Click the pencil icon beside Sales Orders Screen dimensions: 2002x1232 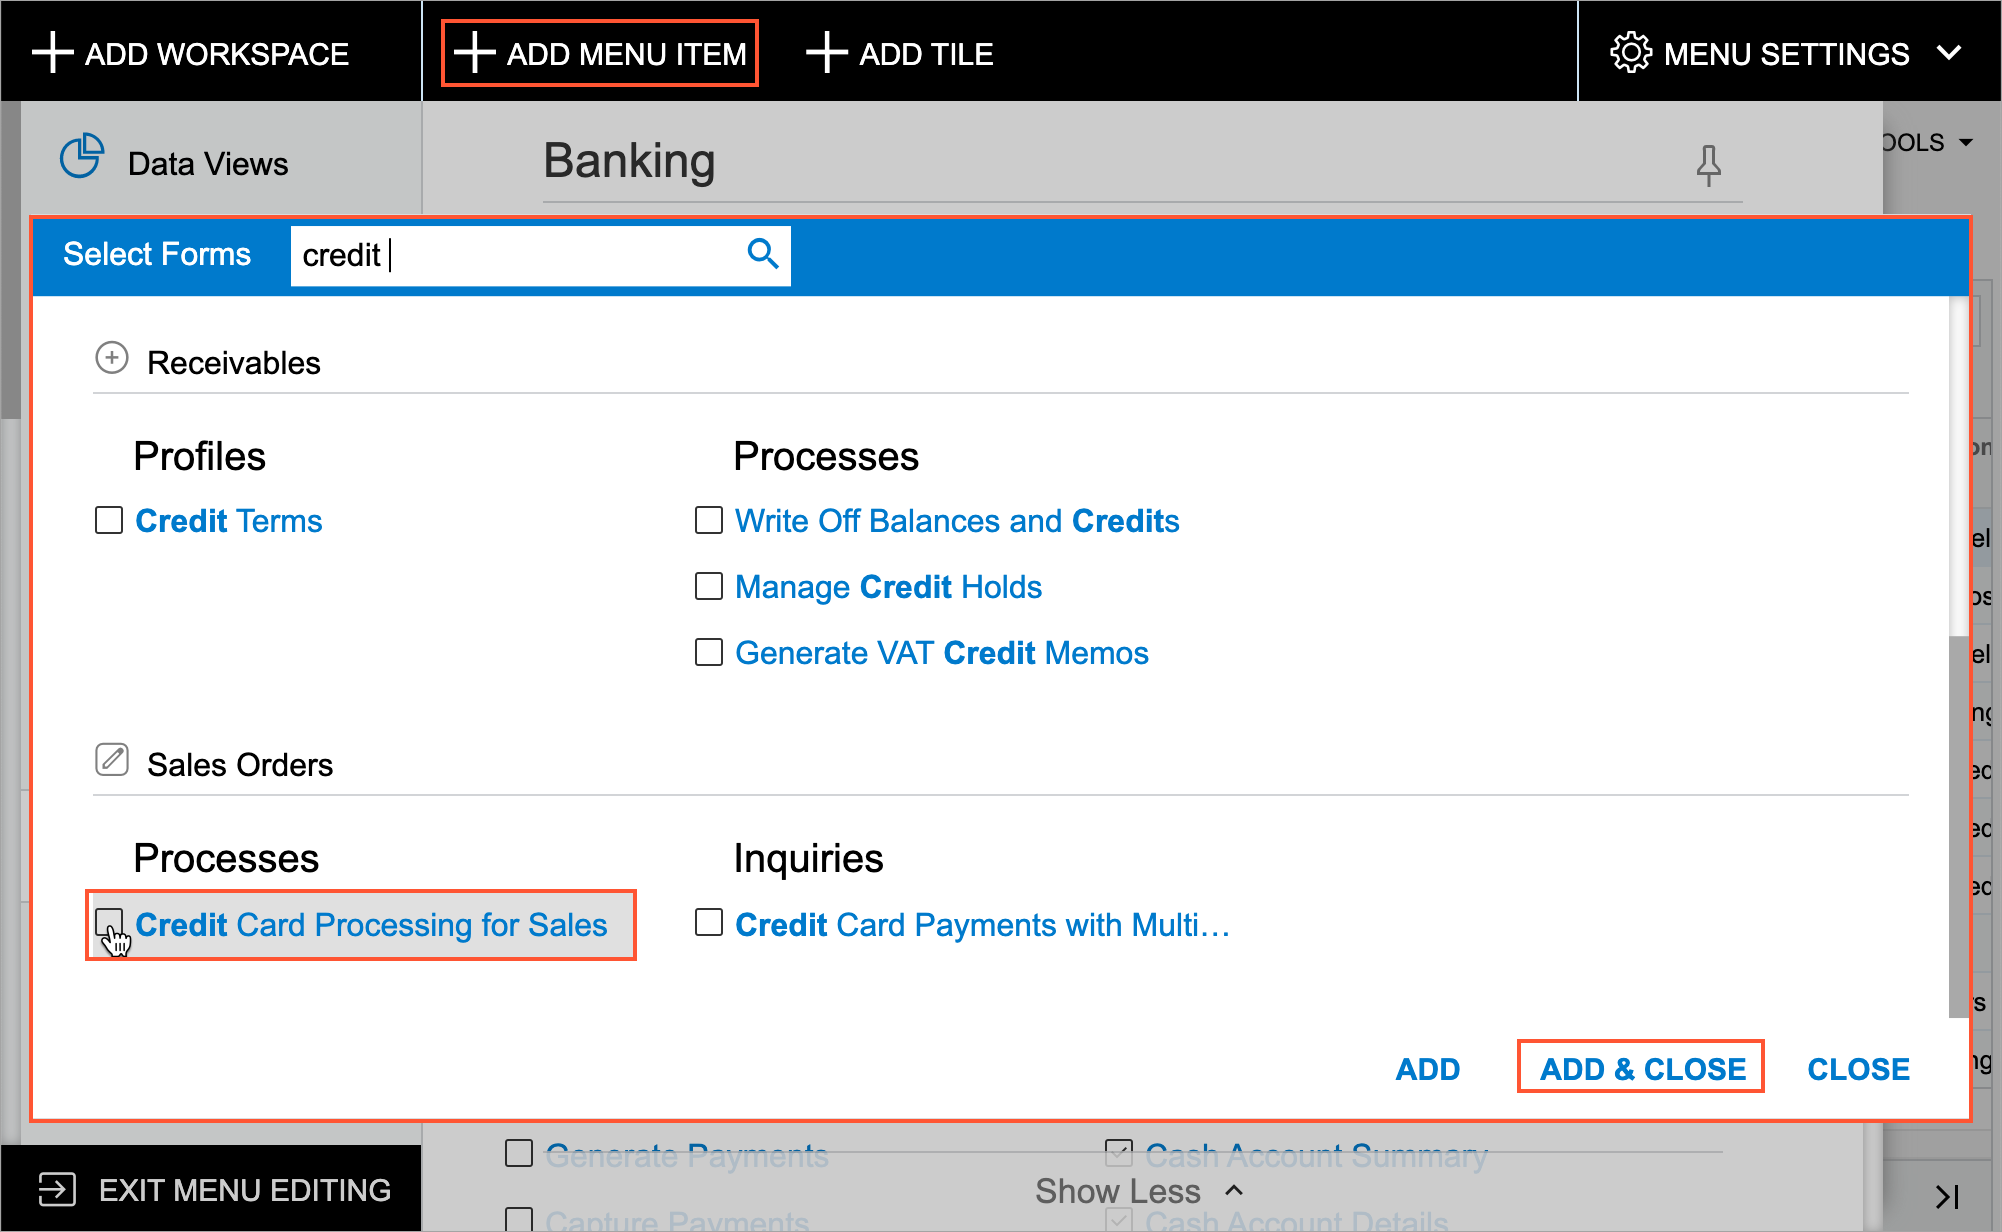(x=112, y=760)
